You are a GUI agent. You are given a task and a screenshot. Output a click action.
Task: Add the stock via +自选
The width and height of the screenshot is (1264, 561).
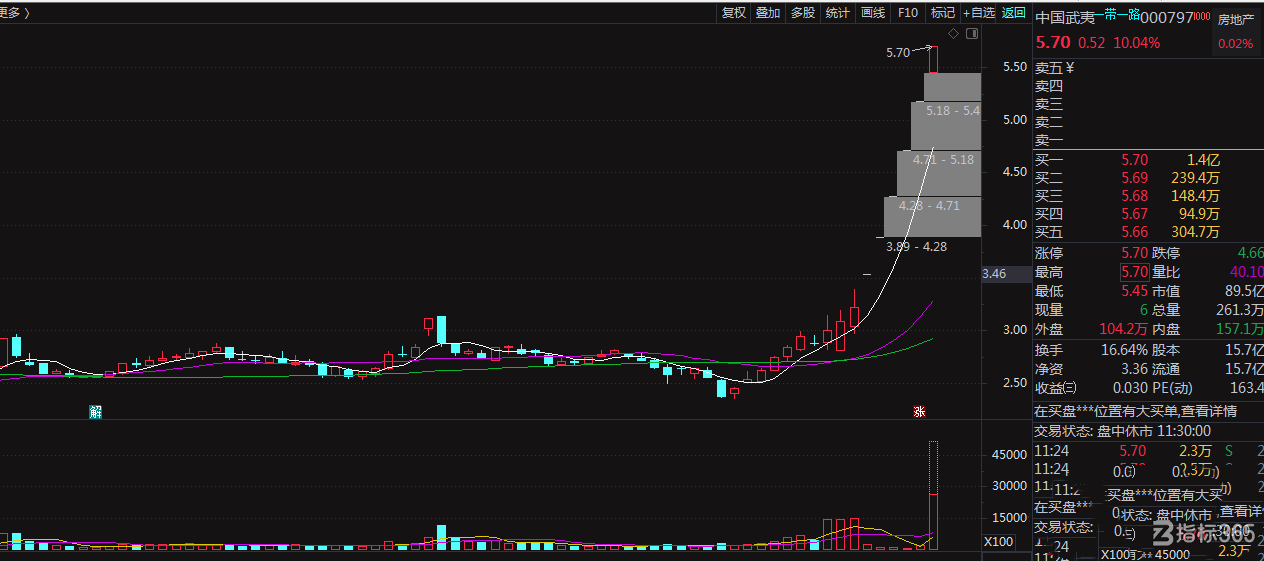(x=979, y=13)
